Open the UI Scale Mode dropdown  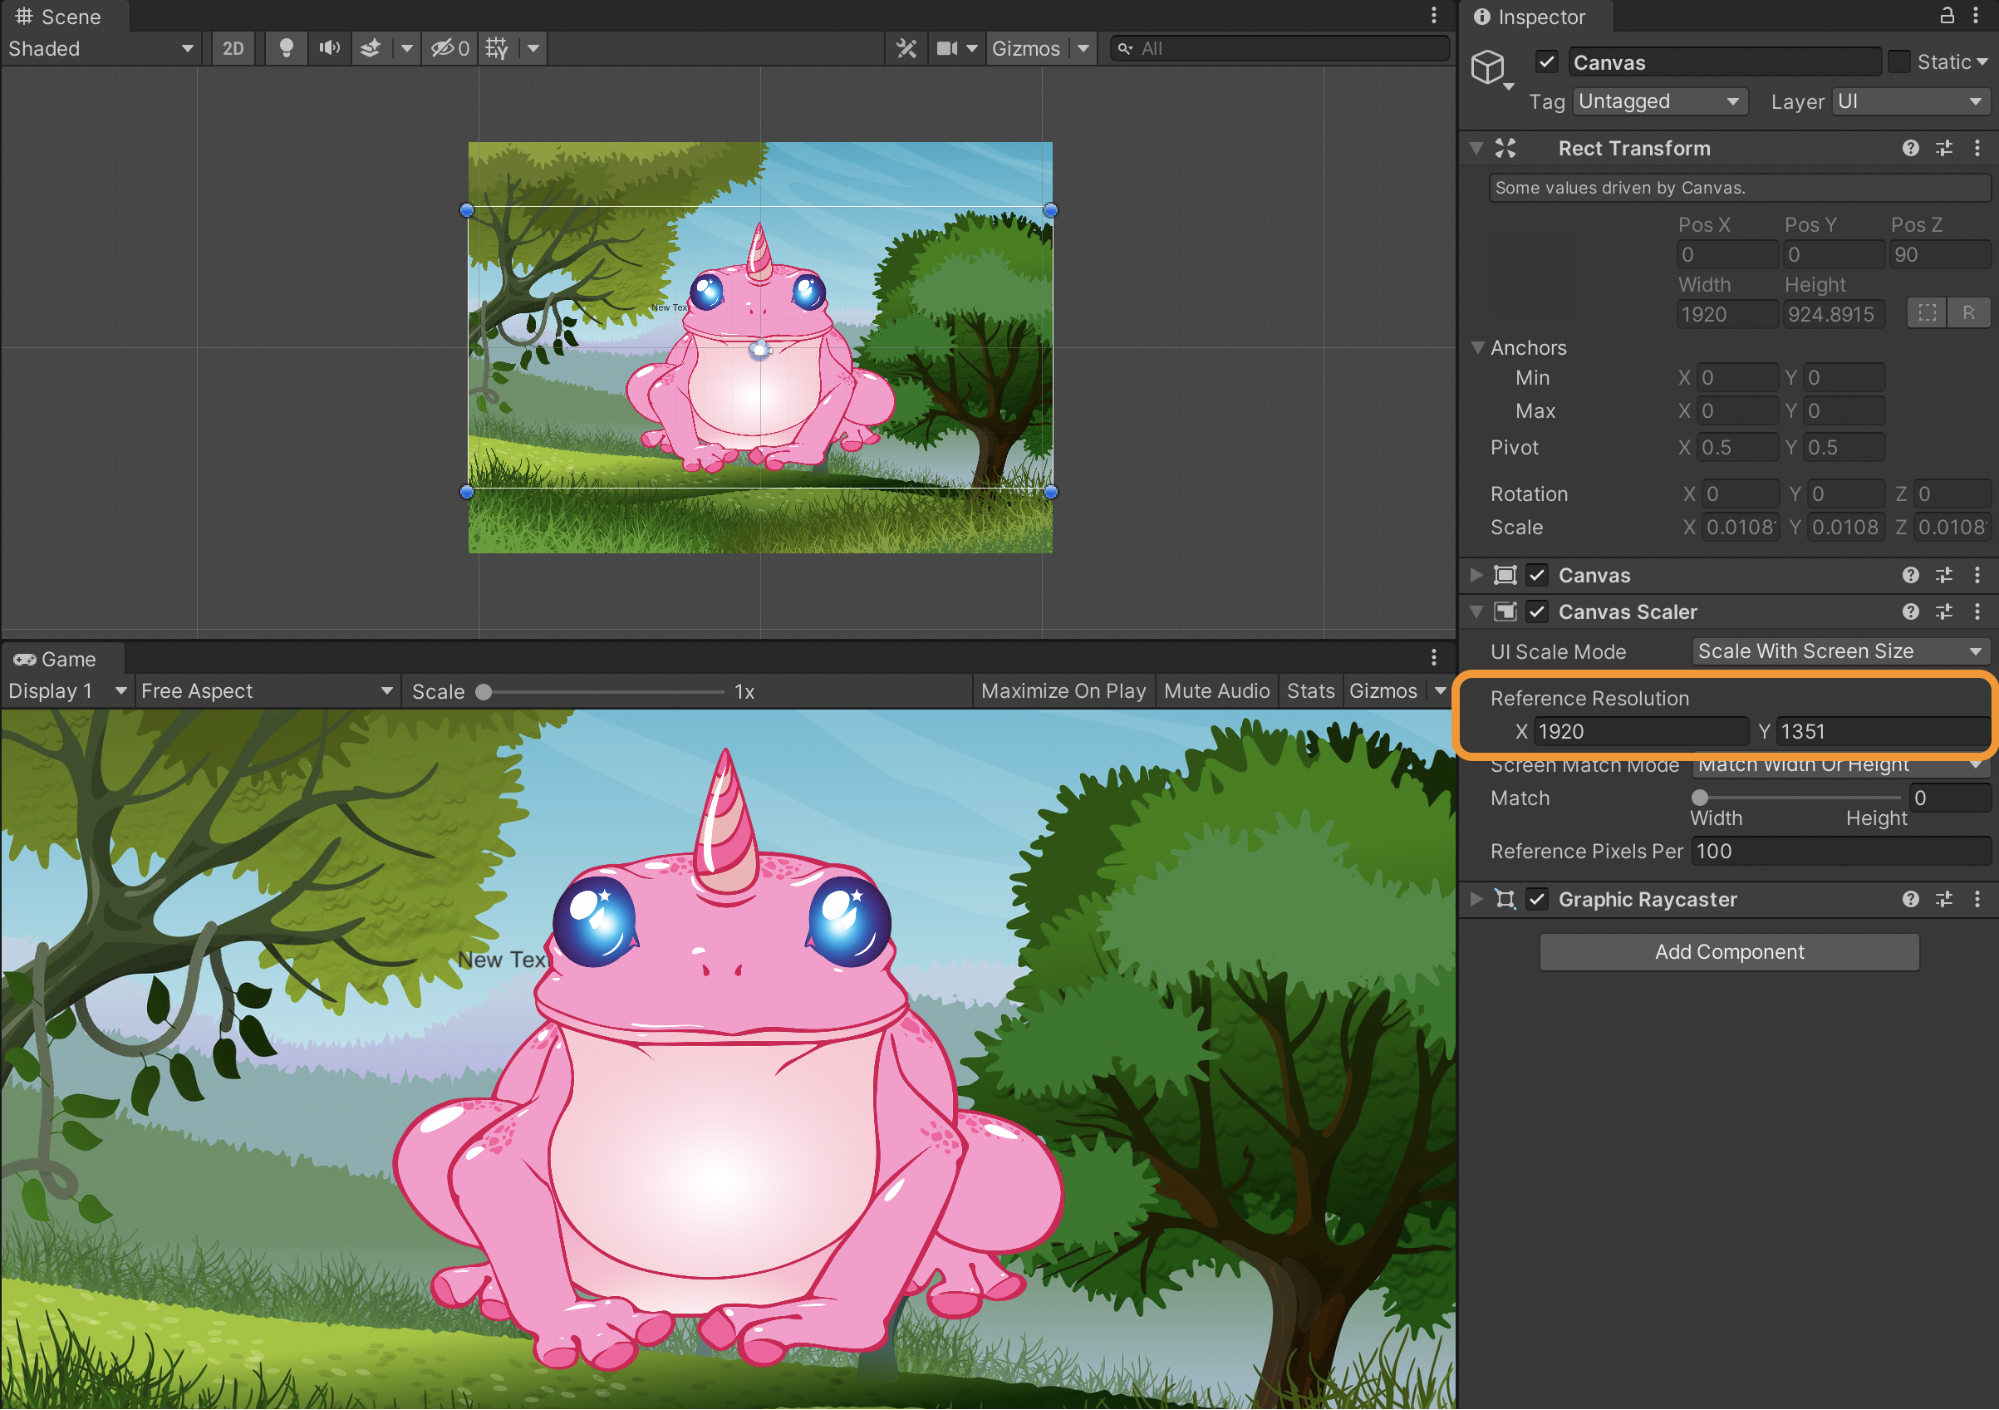pyautogui.click(x=1839, y=651)
